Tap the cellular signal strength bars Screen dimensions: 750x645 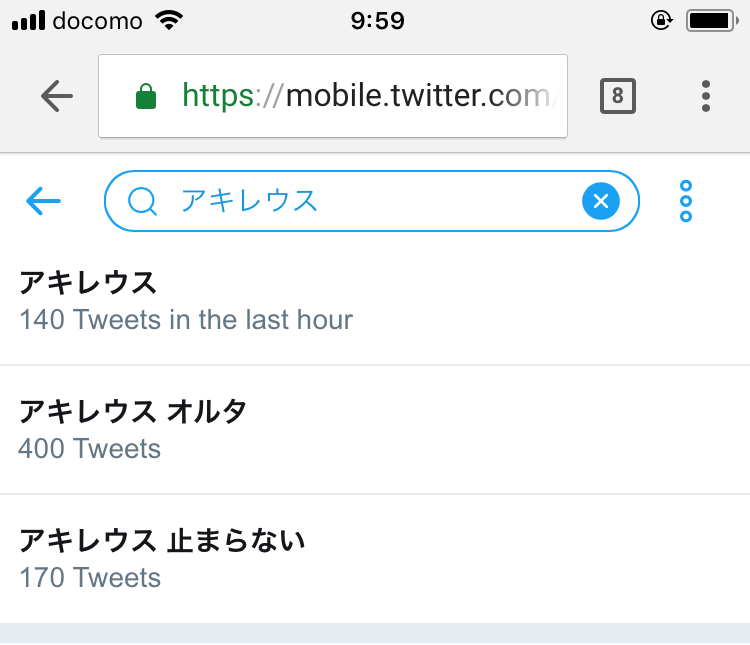click(28, 20)
